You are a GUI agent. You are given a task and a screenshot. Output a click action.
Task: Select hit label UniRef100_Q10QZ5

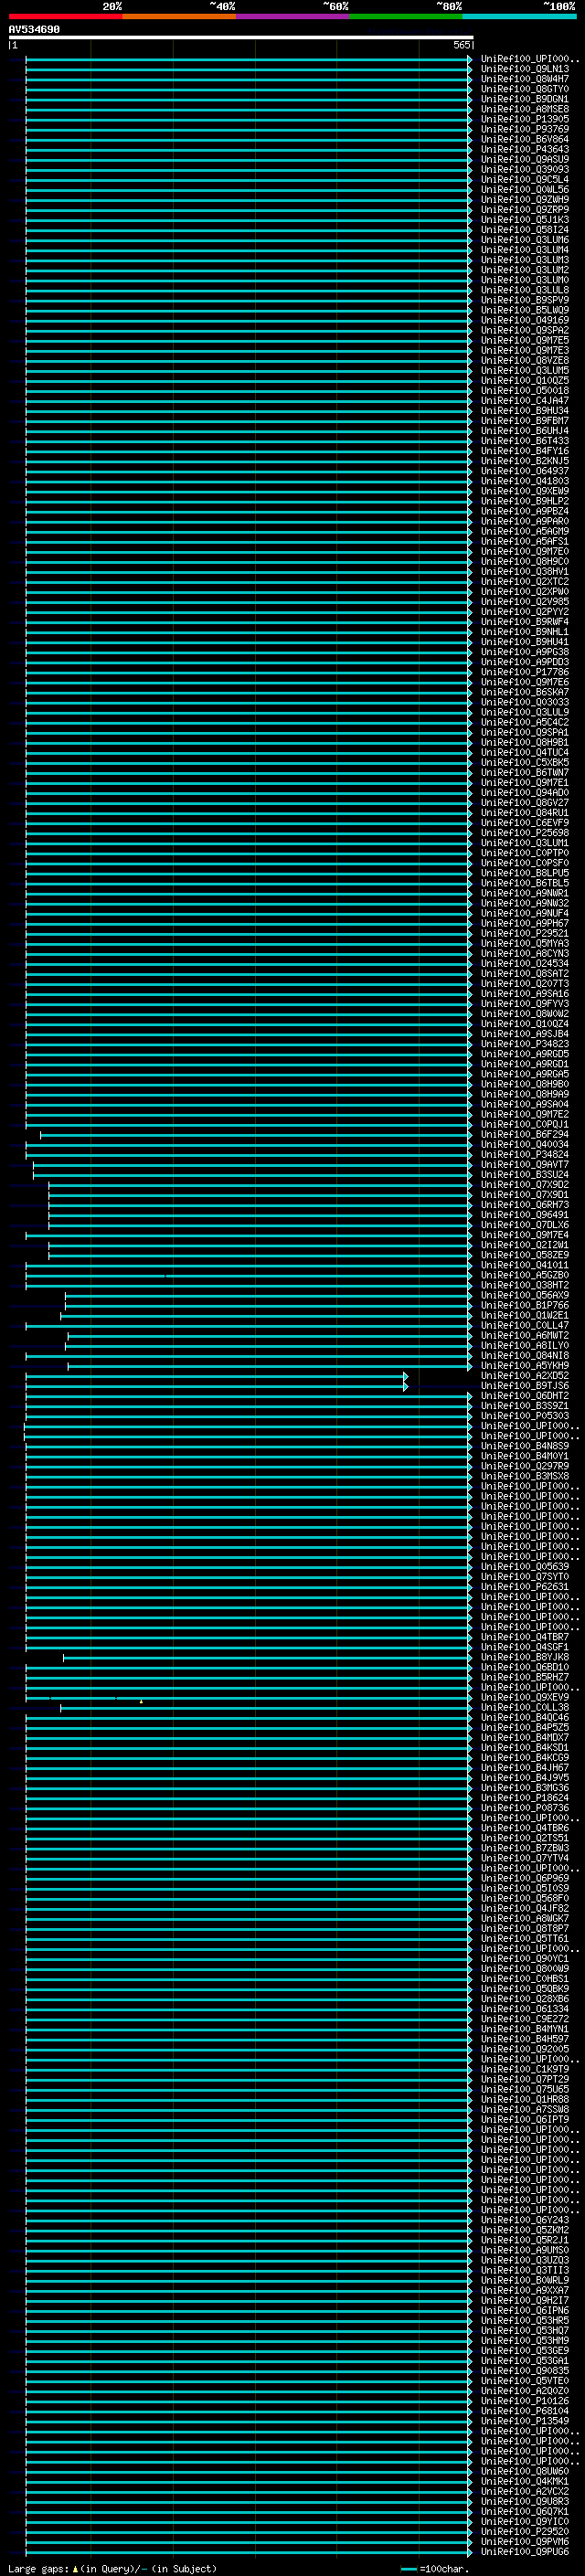click(525, 380)
